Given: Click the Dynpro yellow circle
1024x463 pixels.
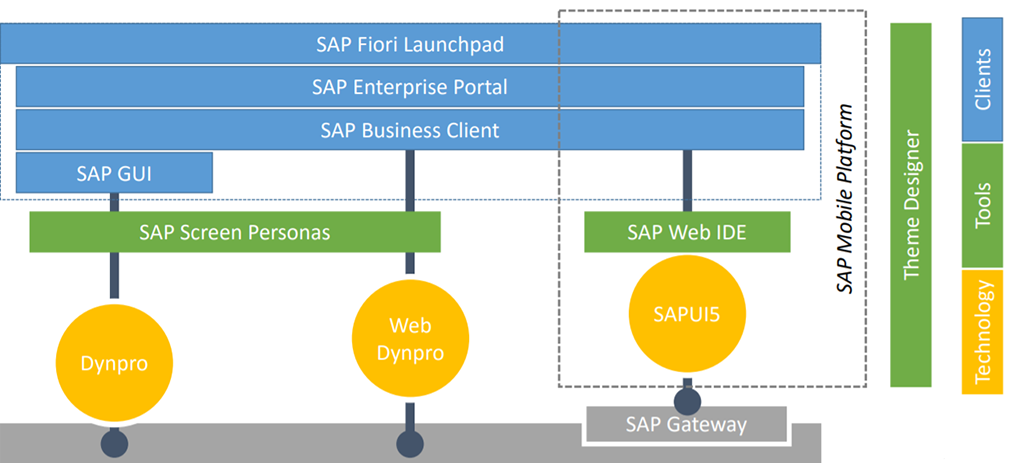Looking at the screenshot, I should tap(114, 364).
